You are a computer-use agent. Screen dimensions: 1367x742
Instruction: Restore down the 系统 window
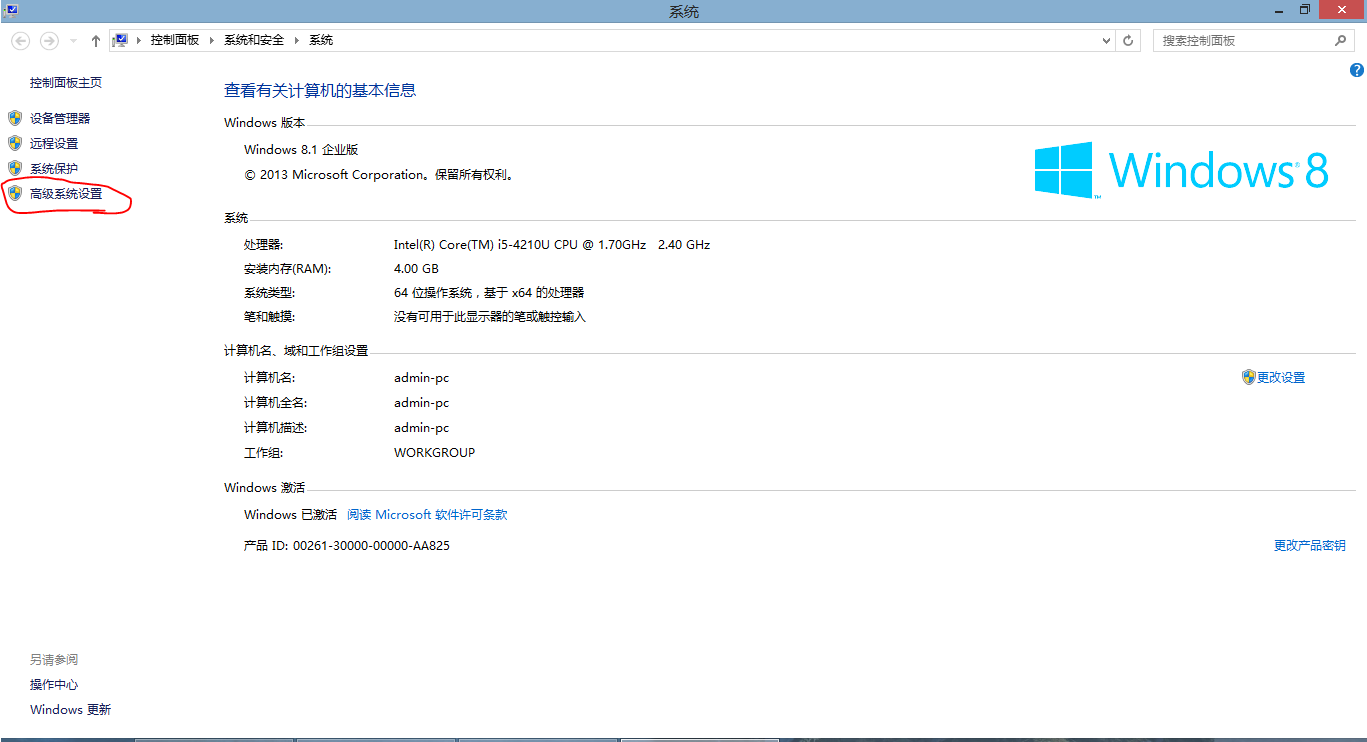click(1304, 9)
